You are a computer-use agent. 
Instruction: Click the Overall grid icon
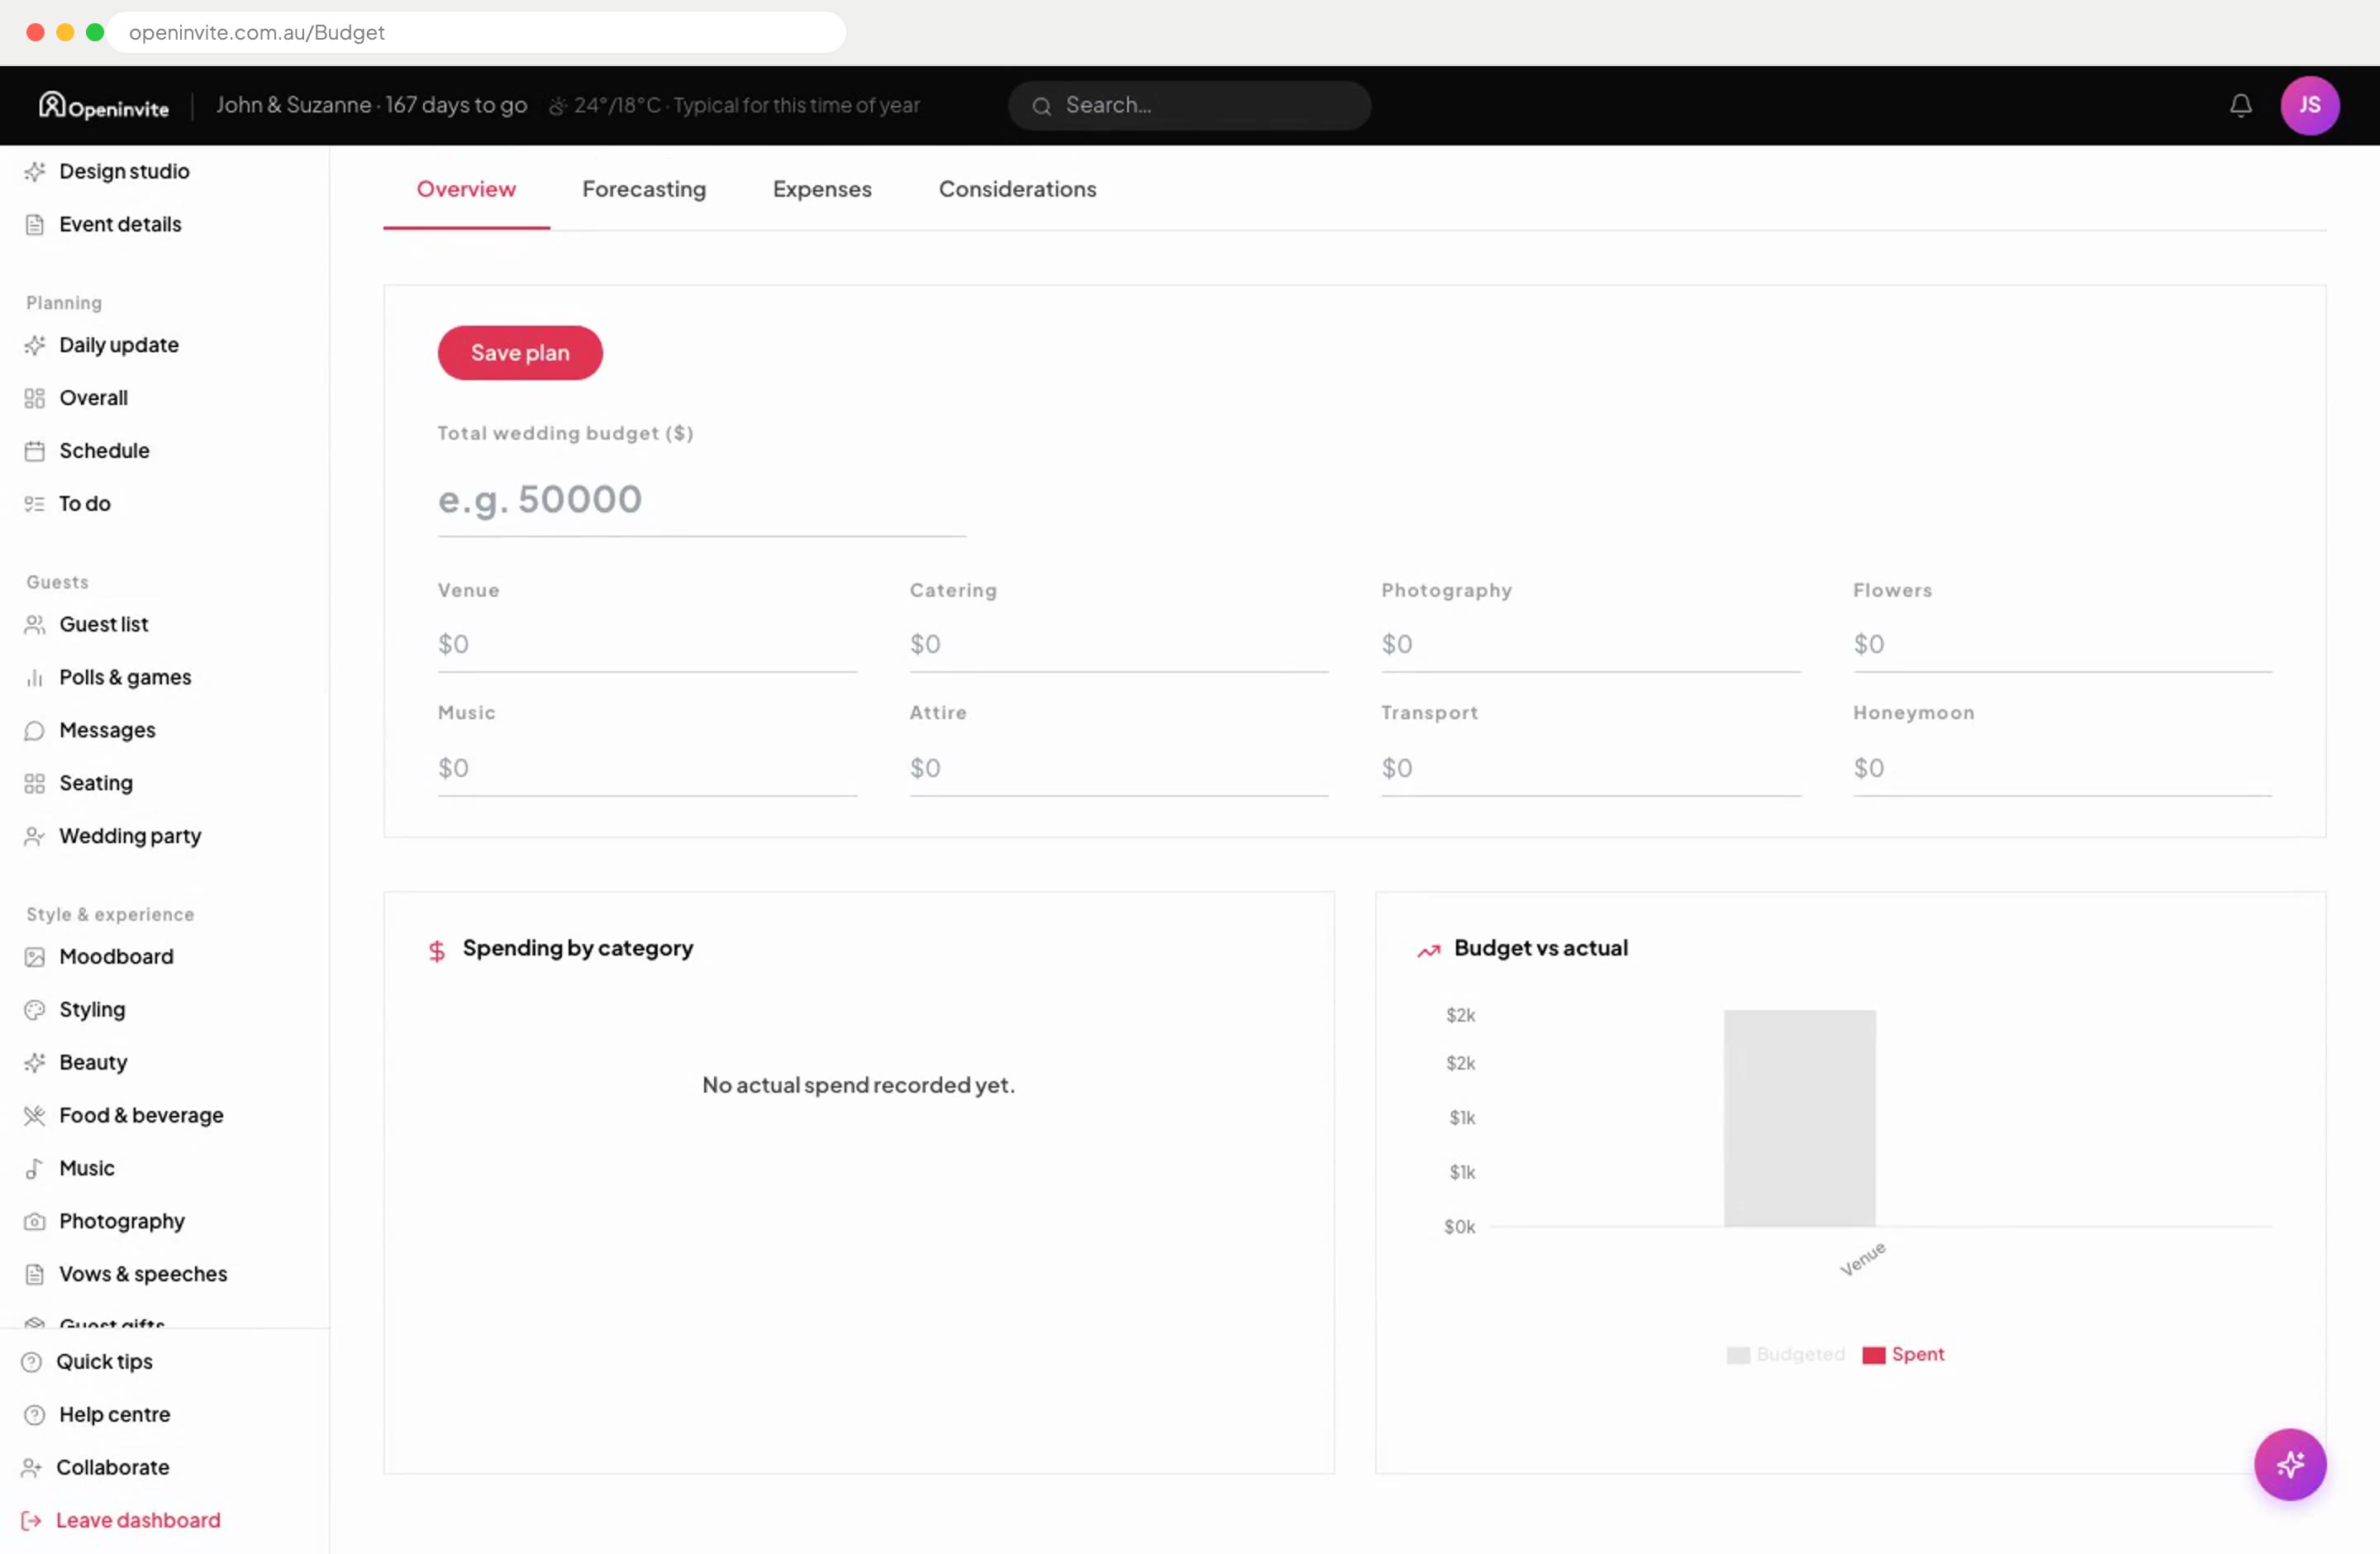pos(35,399)
